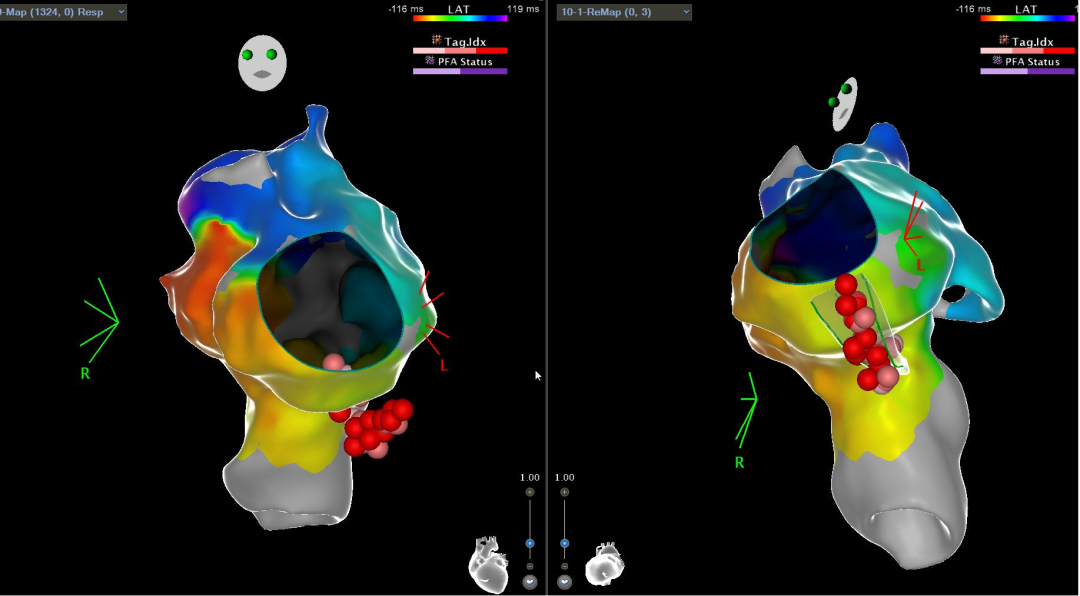1080x596 pixels.
Task: Click the red L axis marker in left panel
Action: [x=434, y=321]
